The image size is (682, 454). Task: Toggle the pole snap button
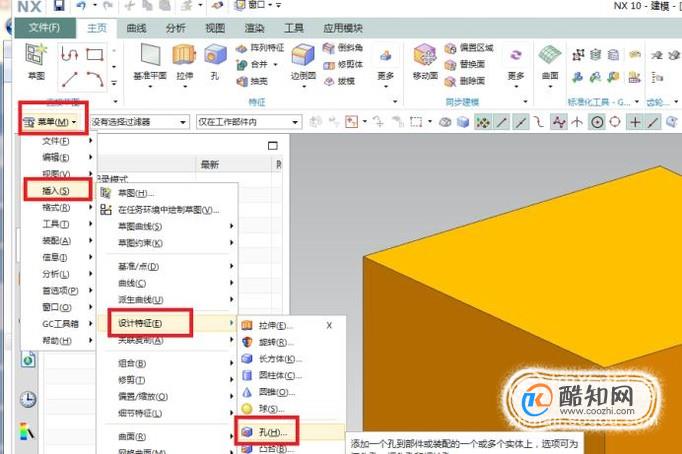[558, 122]
